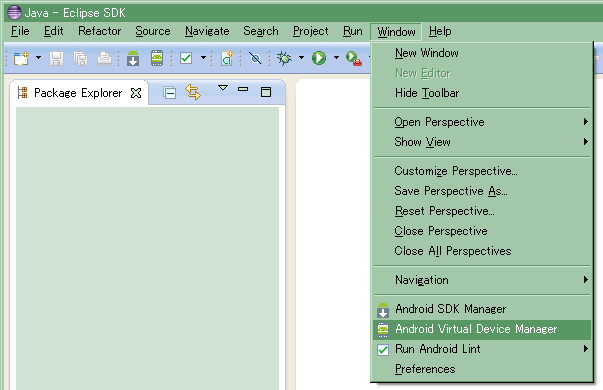
Task: Open the Run menu
Action: (x=353, y=31)
